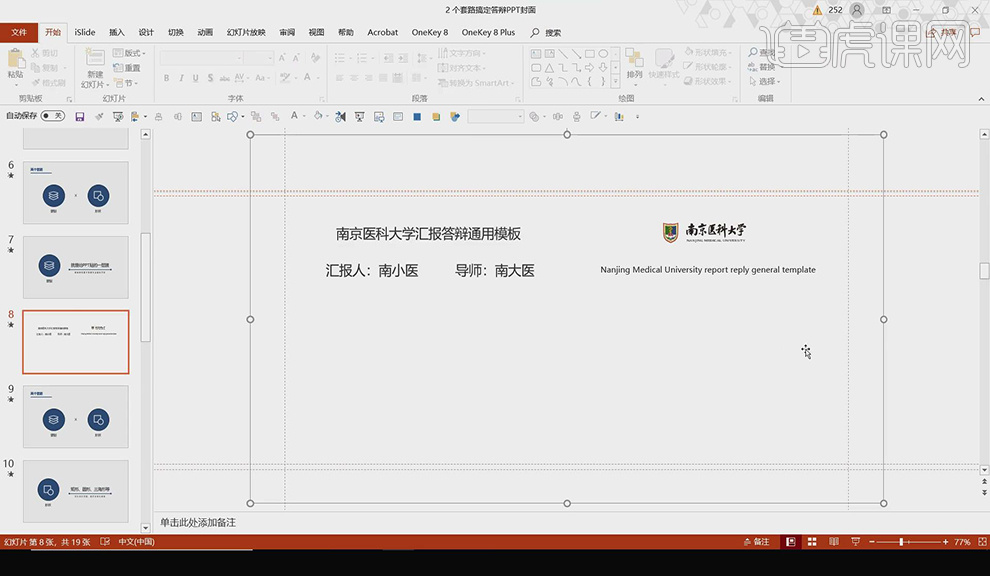This screenshot has height=576, width=990.
Task: Expand the New Slide (新建幻灯片) dropdown
Action: tap(107, 84)
